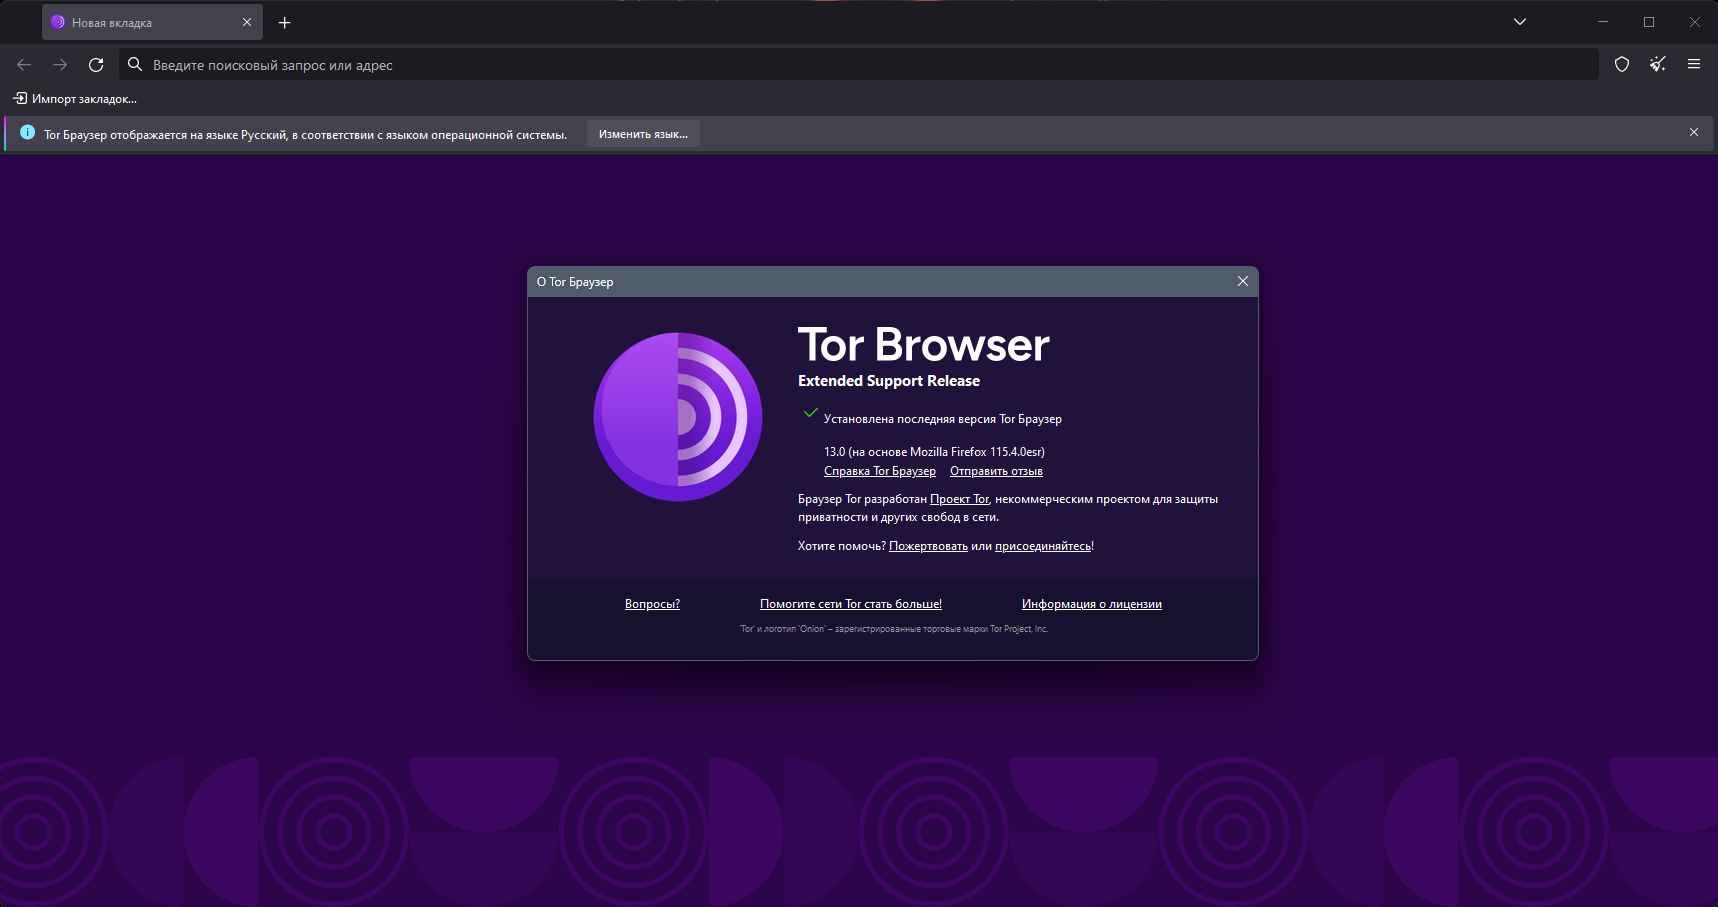
Task: Click the green update checkmark icon
Action: coord(811,413)
